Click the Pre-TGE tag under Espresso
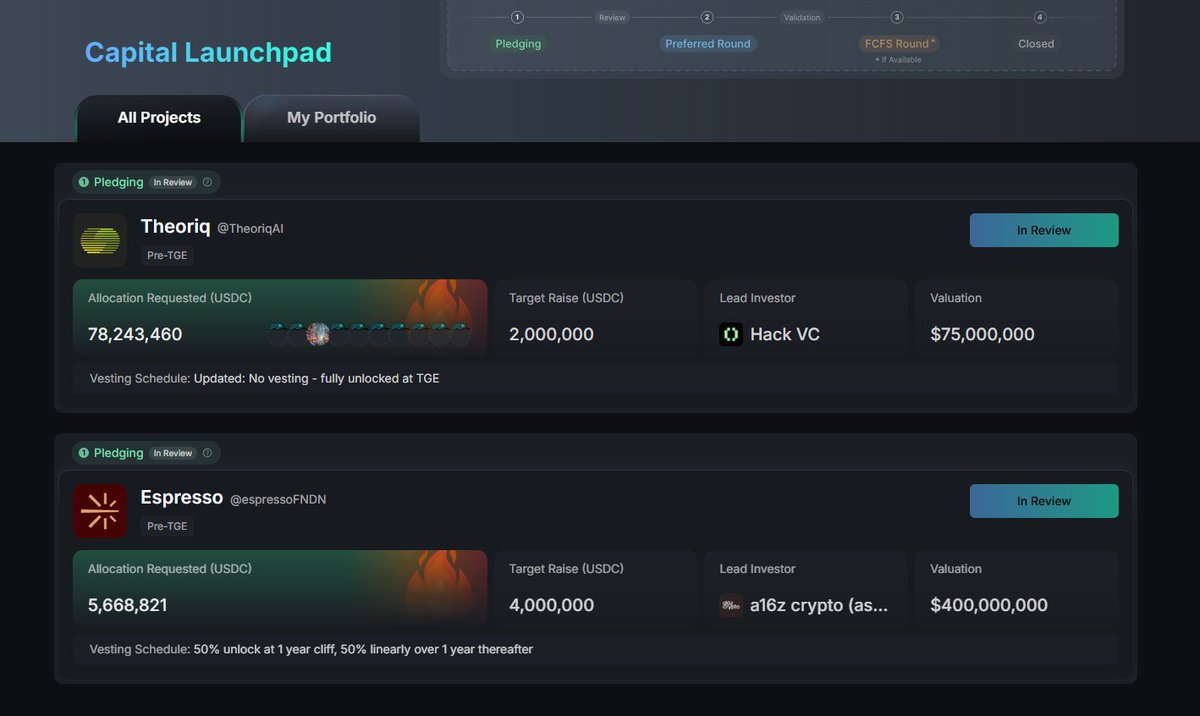1200x716 pixels. pyautogui.click(x=167, y=526)
